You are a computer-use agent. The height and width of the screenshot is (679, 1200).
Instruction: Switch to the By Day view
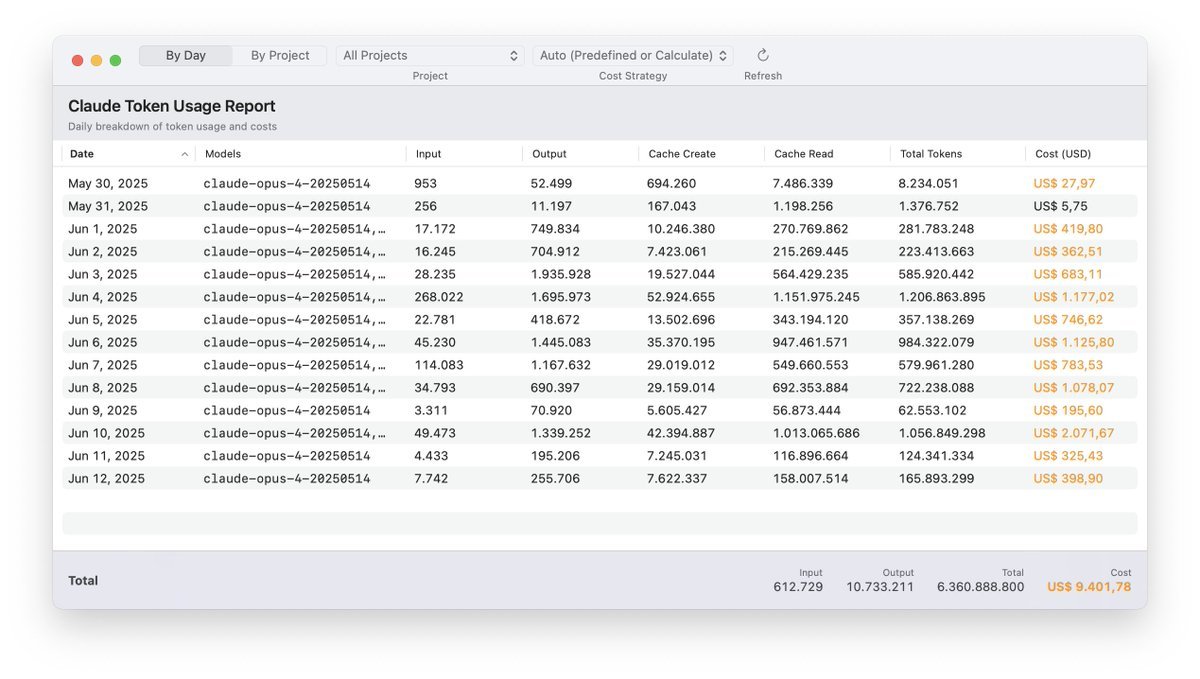point(186,55)
